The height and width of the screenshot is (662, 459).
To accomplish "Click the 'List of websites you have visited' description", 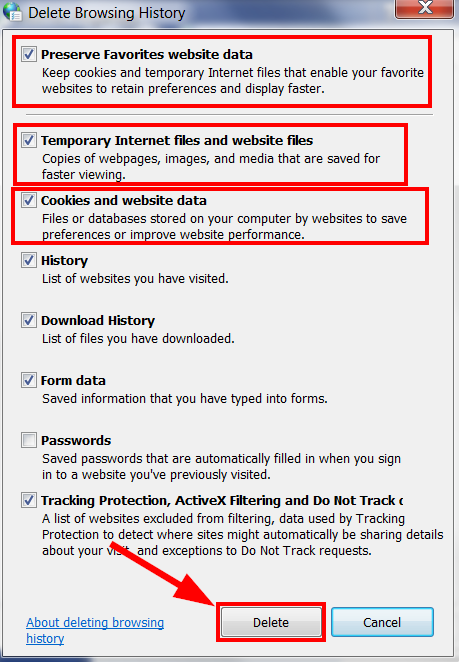I will click(135, 279).
